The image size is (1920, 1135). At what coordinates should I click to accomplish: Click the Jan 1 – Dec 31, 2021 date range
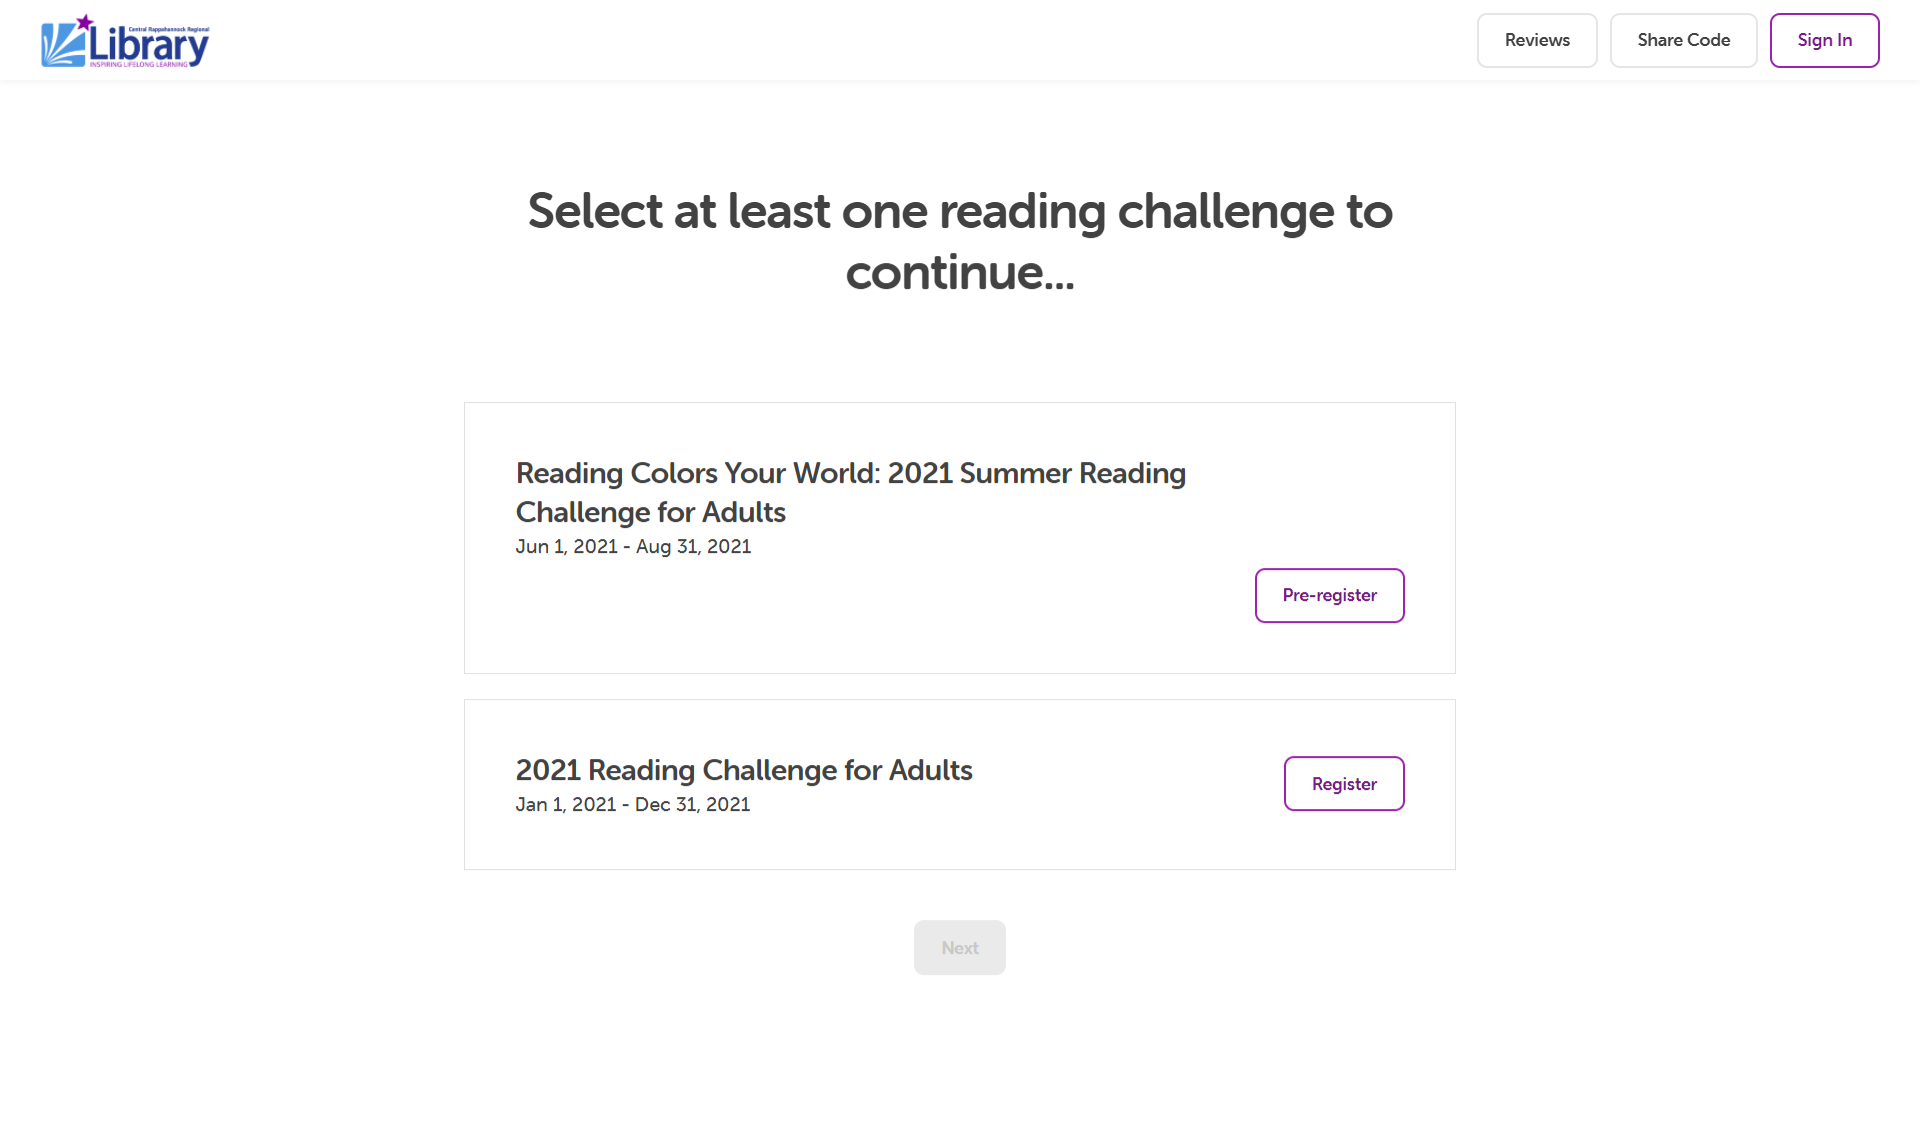coord(632,804)
